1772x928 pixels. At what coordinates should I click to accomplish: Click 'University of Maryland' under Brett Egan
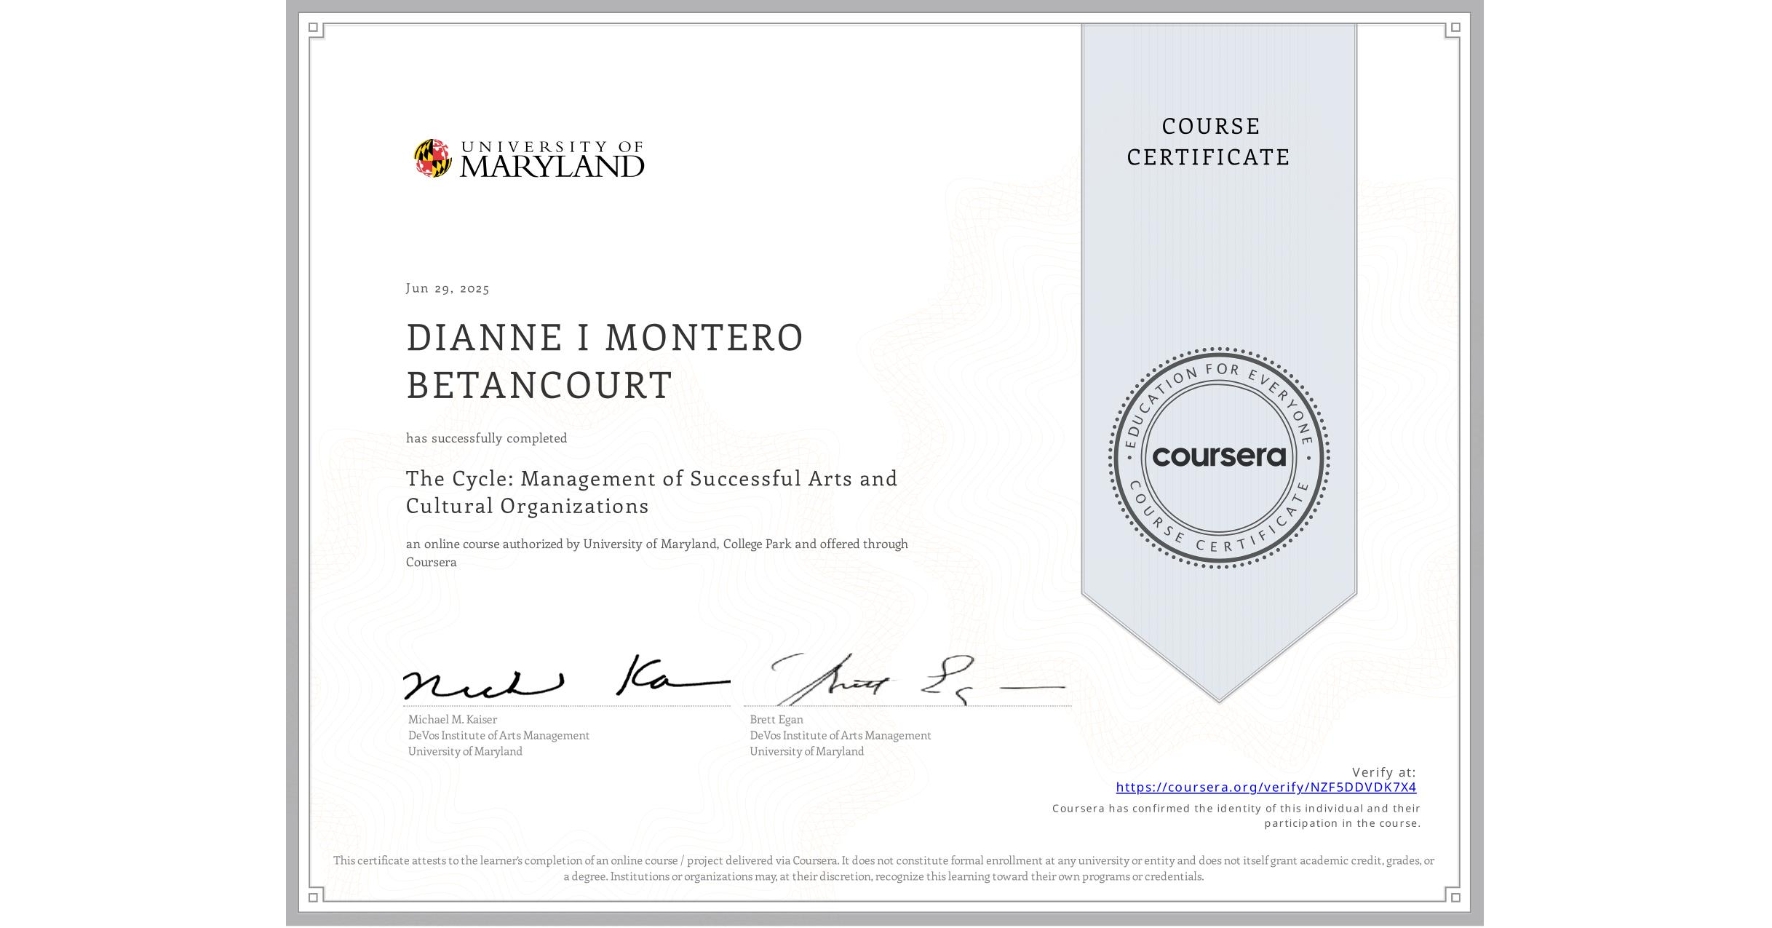[807, 751]
